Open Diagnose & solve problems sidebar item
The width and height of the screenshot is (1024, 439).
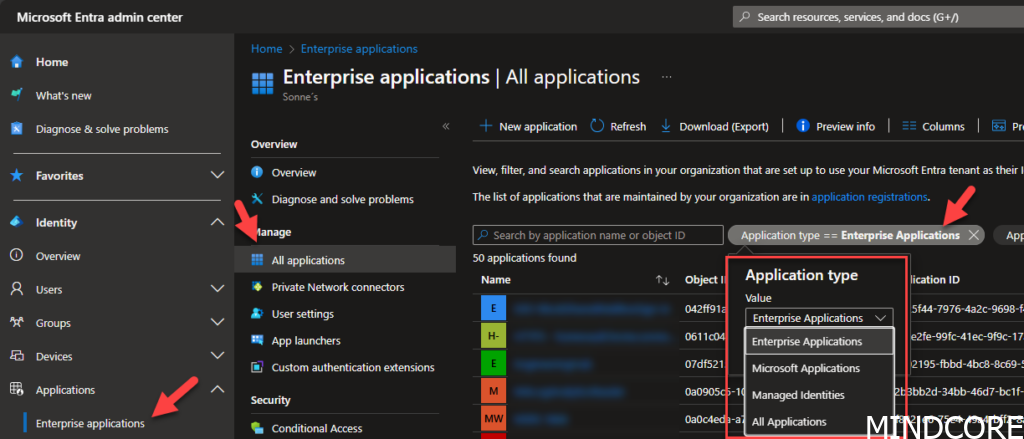coord(102,129)
